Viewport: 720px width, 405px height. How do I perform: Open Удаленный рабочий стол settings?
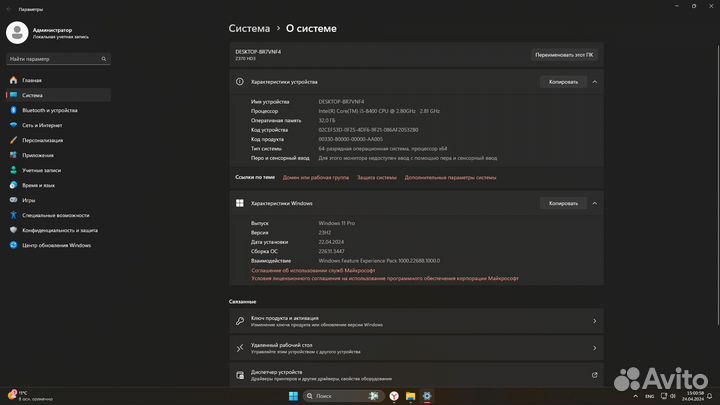pos(415,348)
